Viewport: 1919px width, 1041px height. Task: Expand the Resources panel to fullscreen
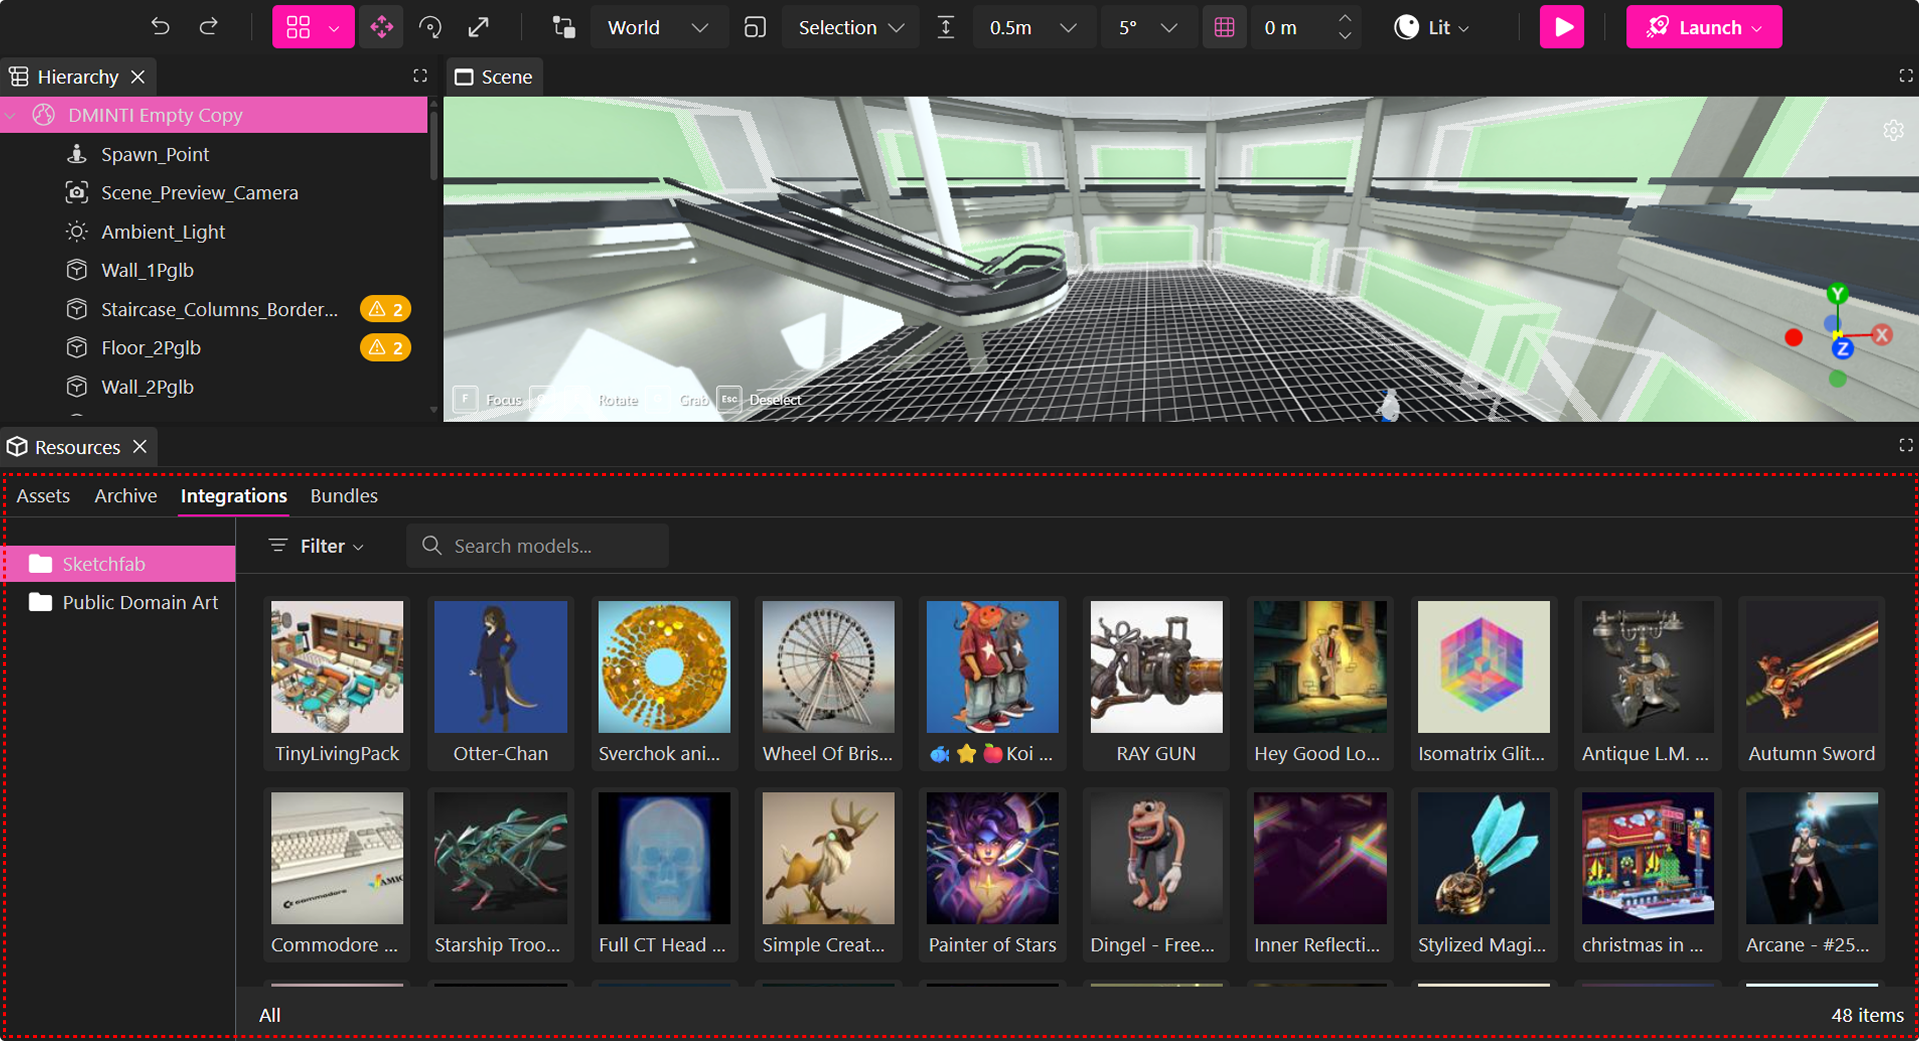tap(1904, 446)
